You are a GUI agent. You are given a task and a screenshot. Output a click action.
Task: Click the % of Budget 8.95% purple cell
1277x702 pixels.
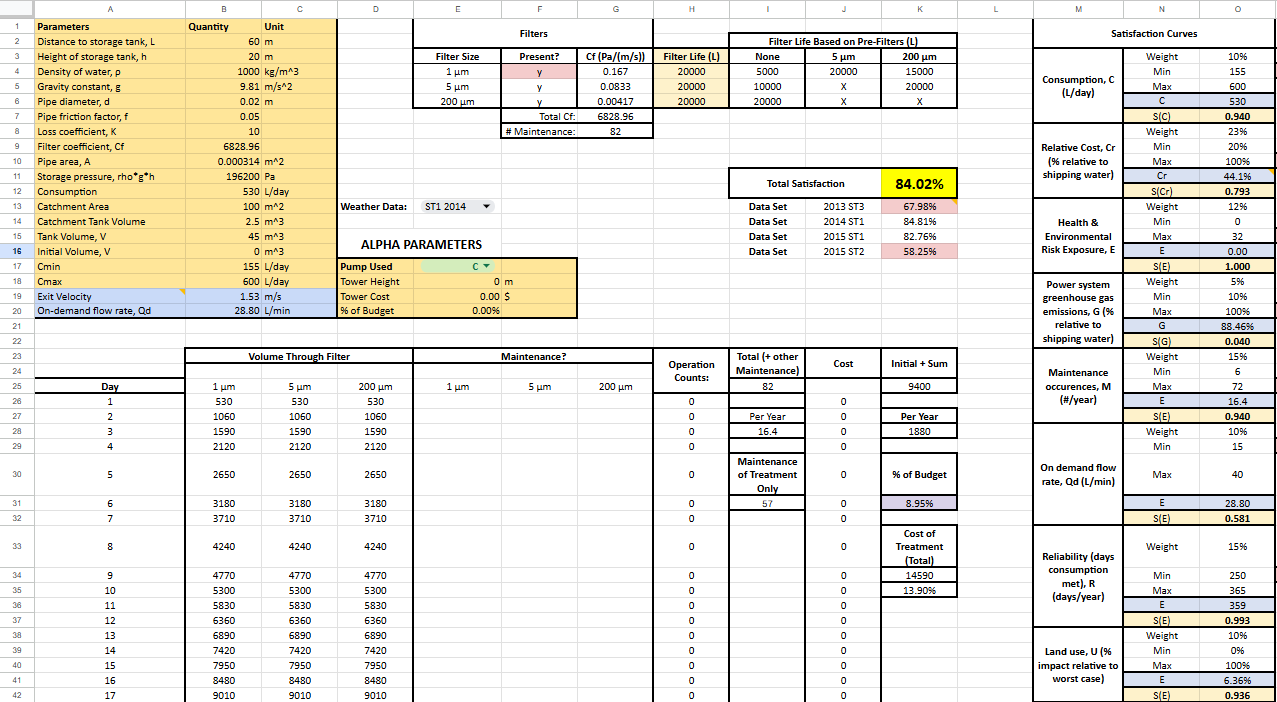coord(919,504)
